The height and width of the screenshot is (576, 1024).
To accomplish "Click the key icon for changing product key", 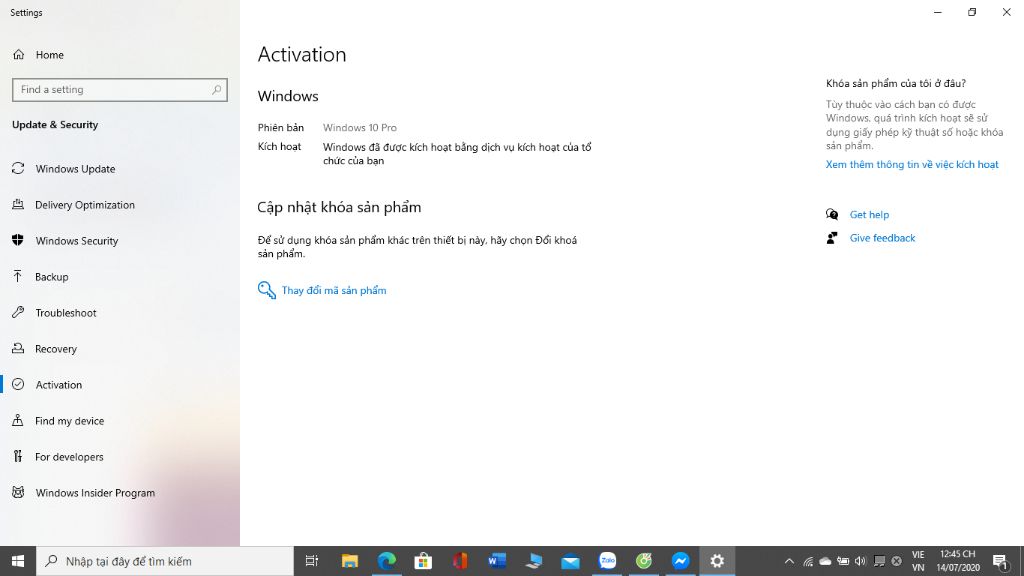I will point(266,290).
